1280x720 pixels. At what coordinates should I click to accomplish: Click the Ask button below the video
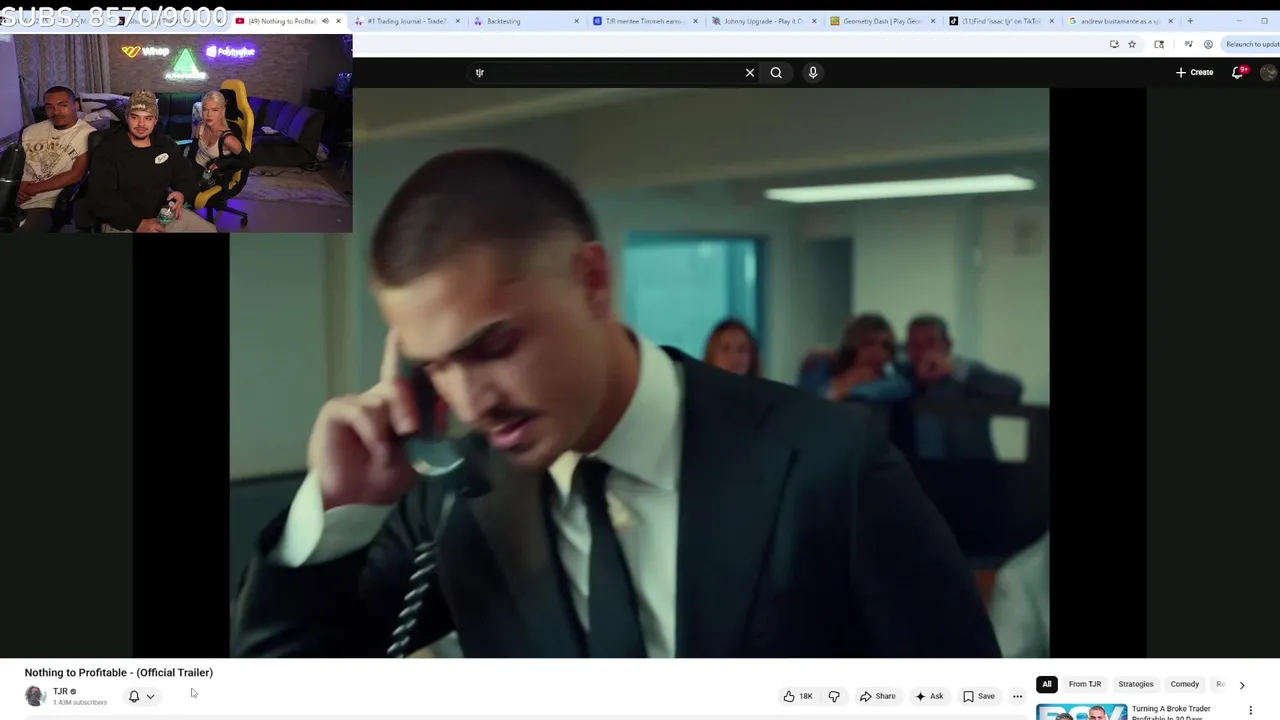[929, 696]
